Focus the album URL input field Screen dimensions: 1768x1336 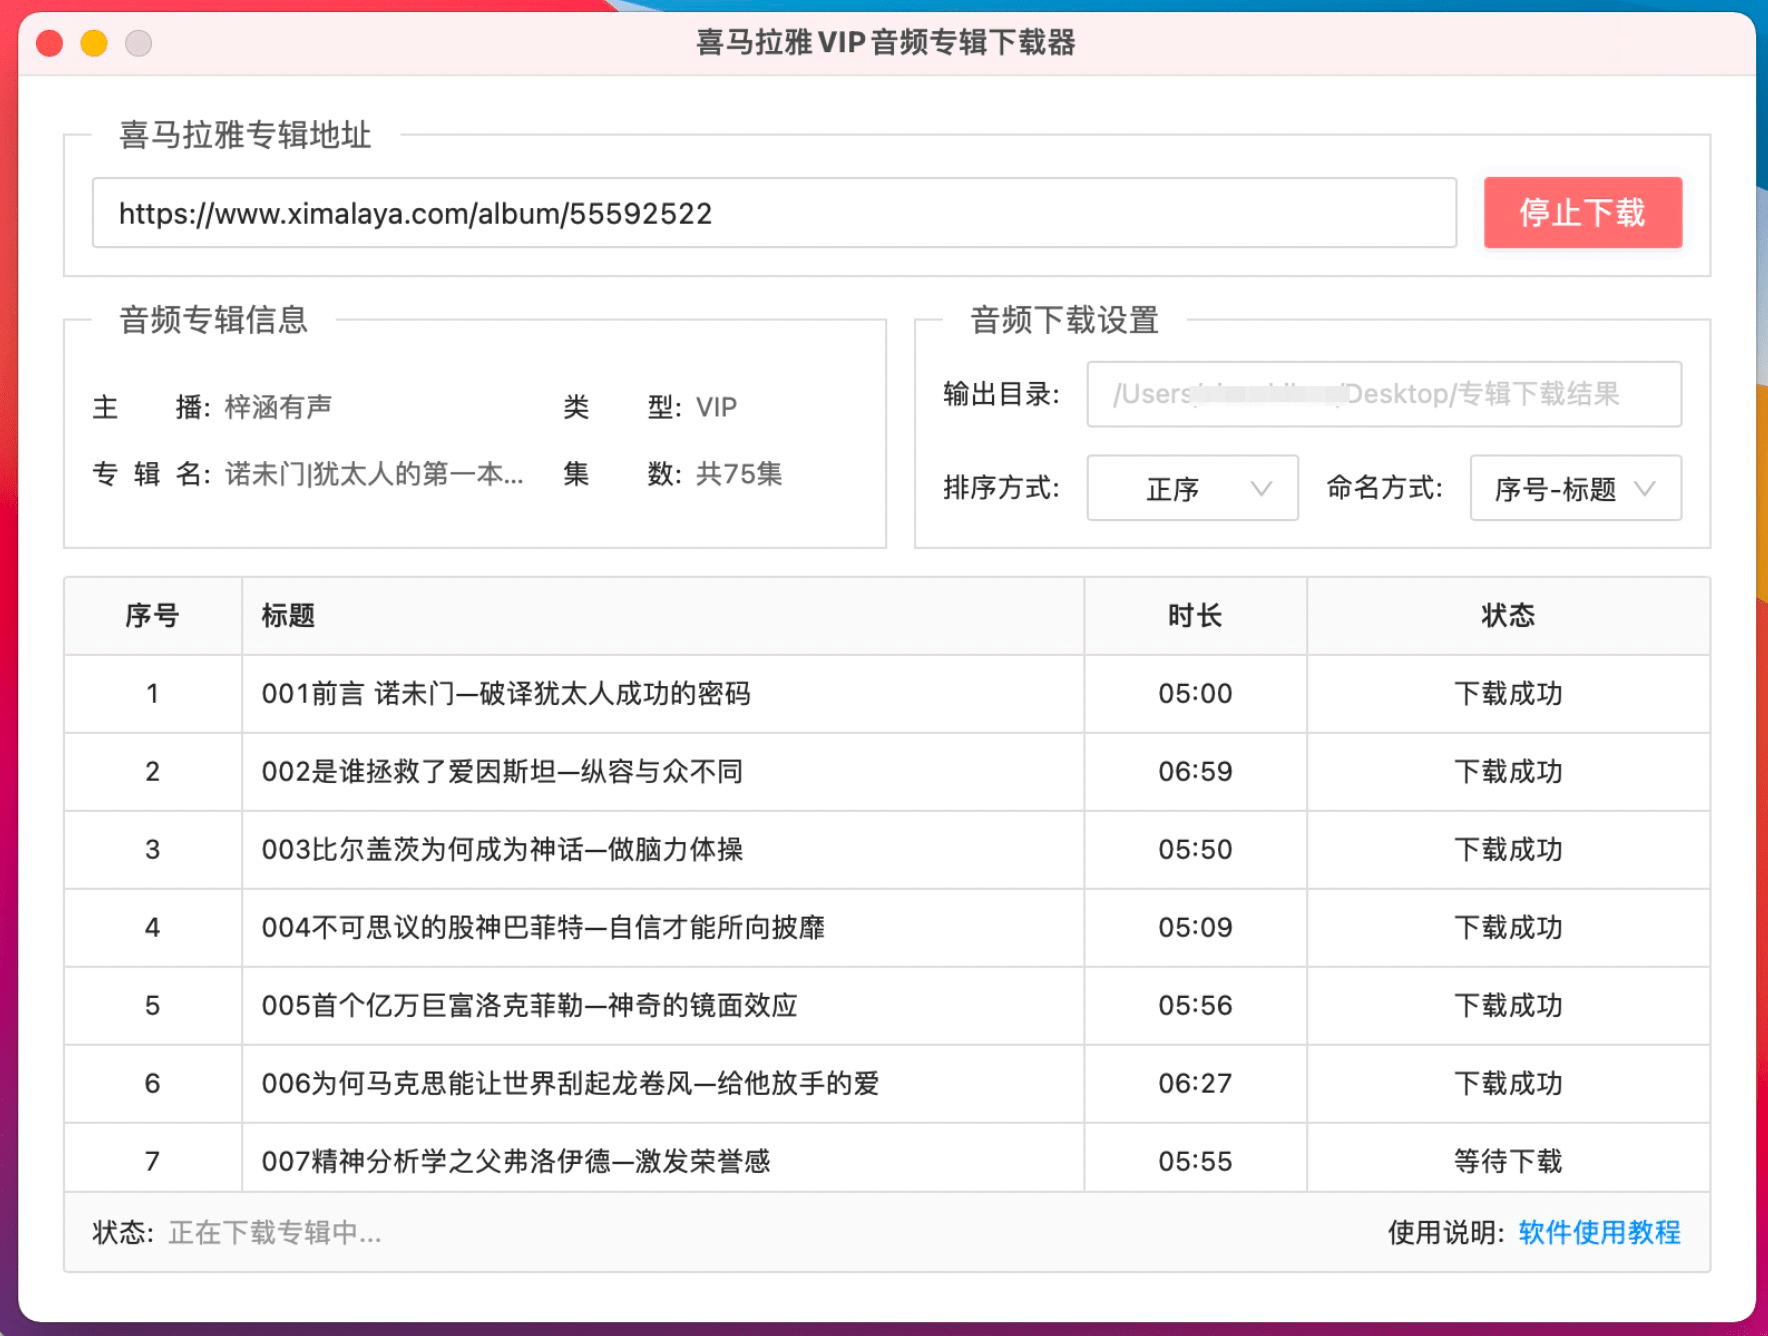[774, 212]
